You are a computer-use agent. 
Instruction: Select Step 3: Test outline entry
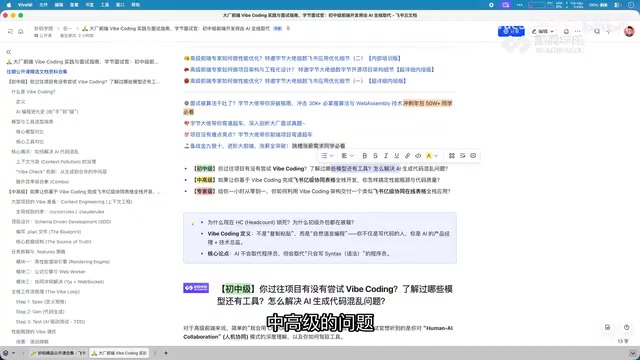click(x=50, y=322)
